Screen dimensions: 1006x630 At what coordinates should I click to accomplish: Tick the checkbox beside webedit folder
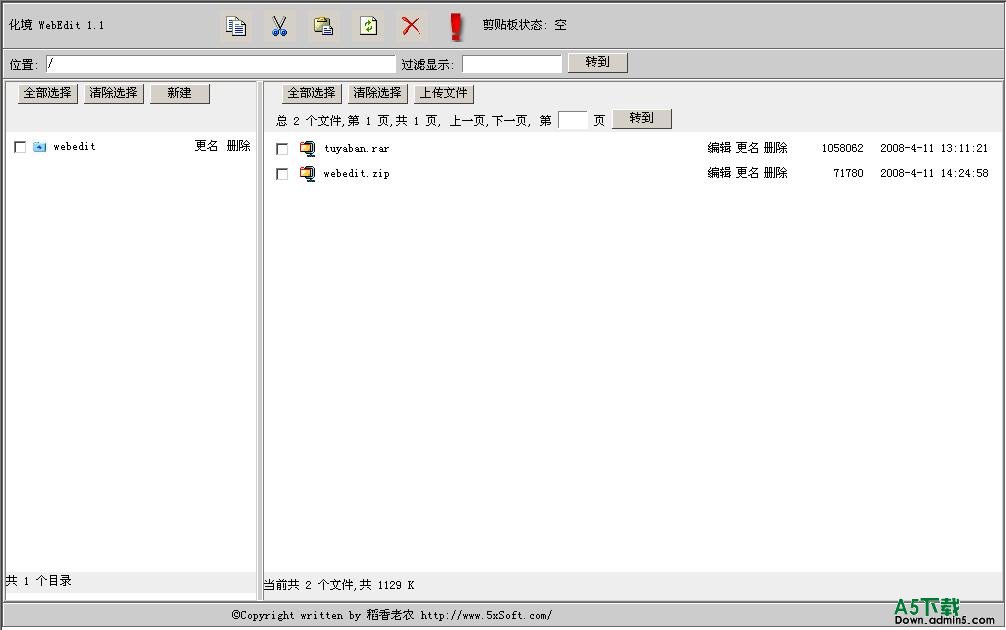(x=20, y=147)
